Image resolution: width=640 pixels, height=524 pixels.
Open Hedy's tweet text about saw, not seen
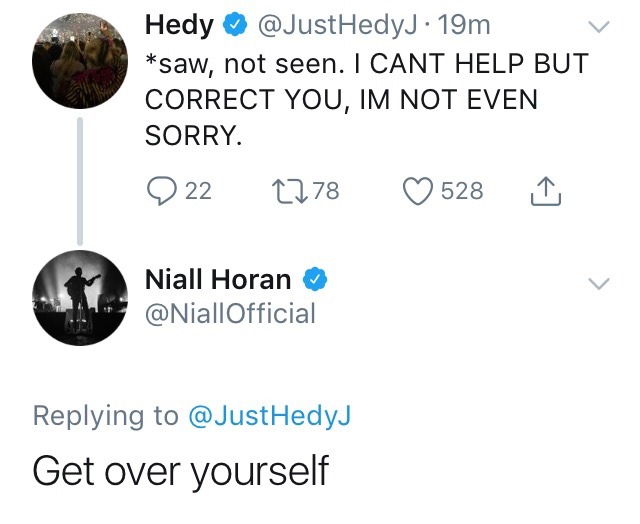click(x=366, y=98)
